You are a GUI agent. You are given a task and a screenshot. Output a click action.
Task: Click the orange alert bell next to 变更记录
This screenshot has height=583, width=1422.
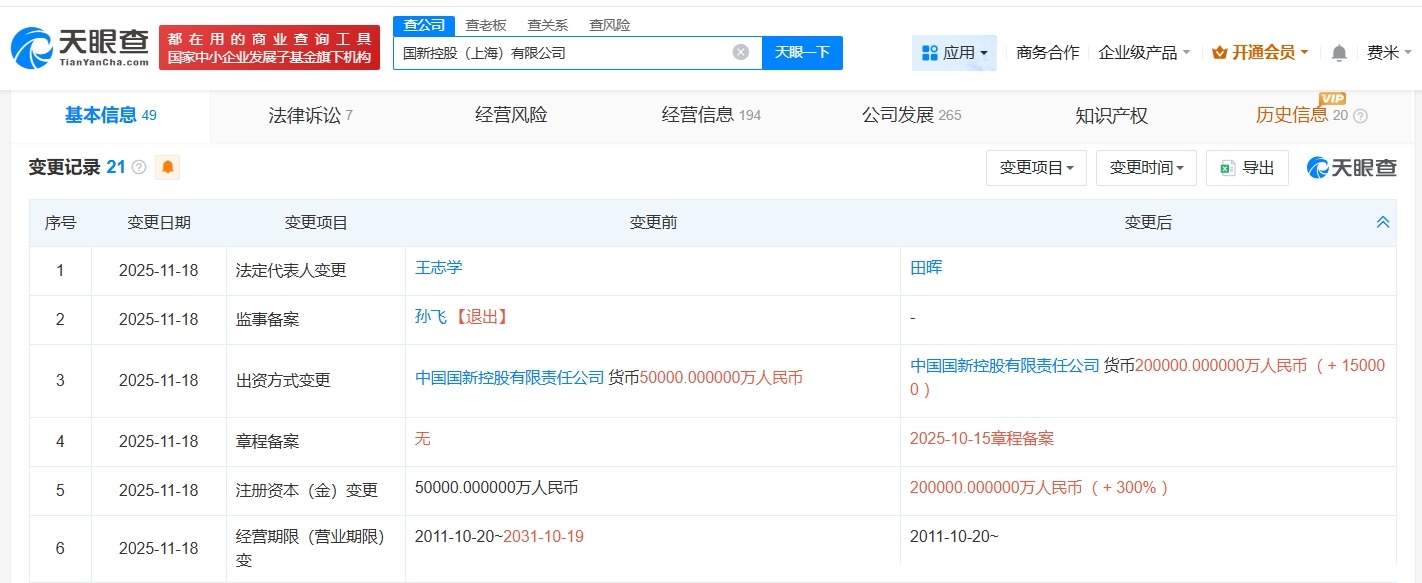(x=167, y=167)
